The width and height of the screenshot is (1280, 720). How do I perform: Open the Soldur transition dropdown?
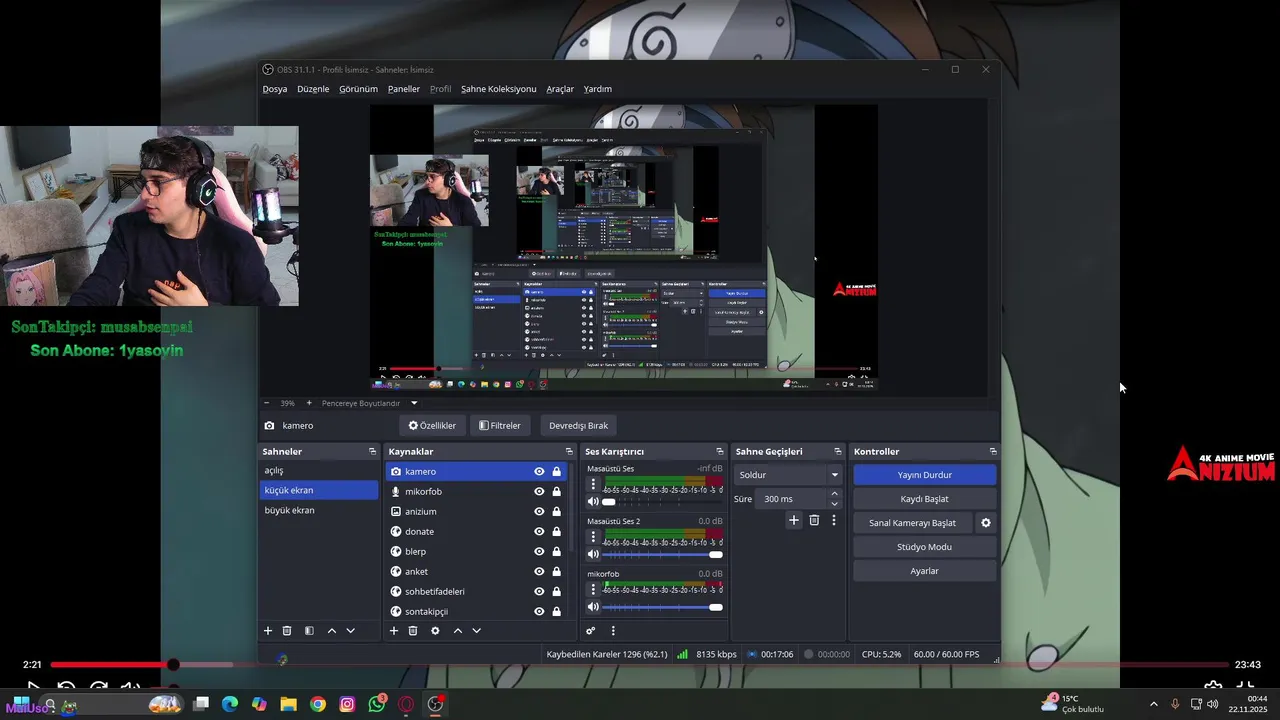tap(788, 475)
